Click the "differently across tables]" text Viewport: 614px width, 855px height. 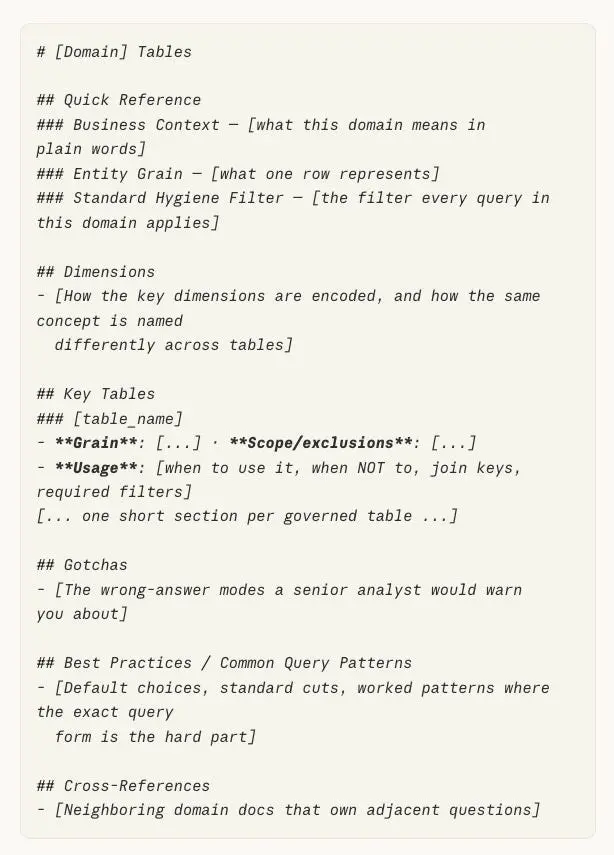click(174, 345)
